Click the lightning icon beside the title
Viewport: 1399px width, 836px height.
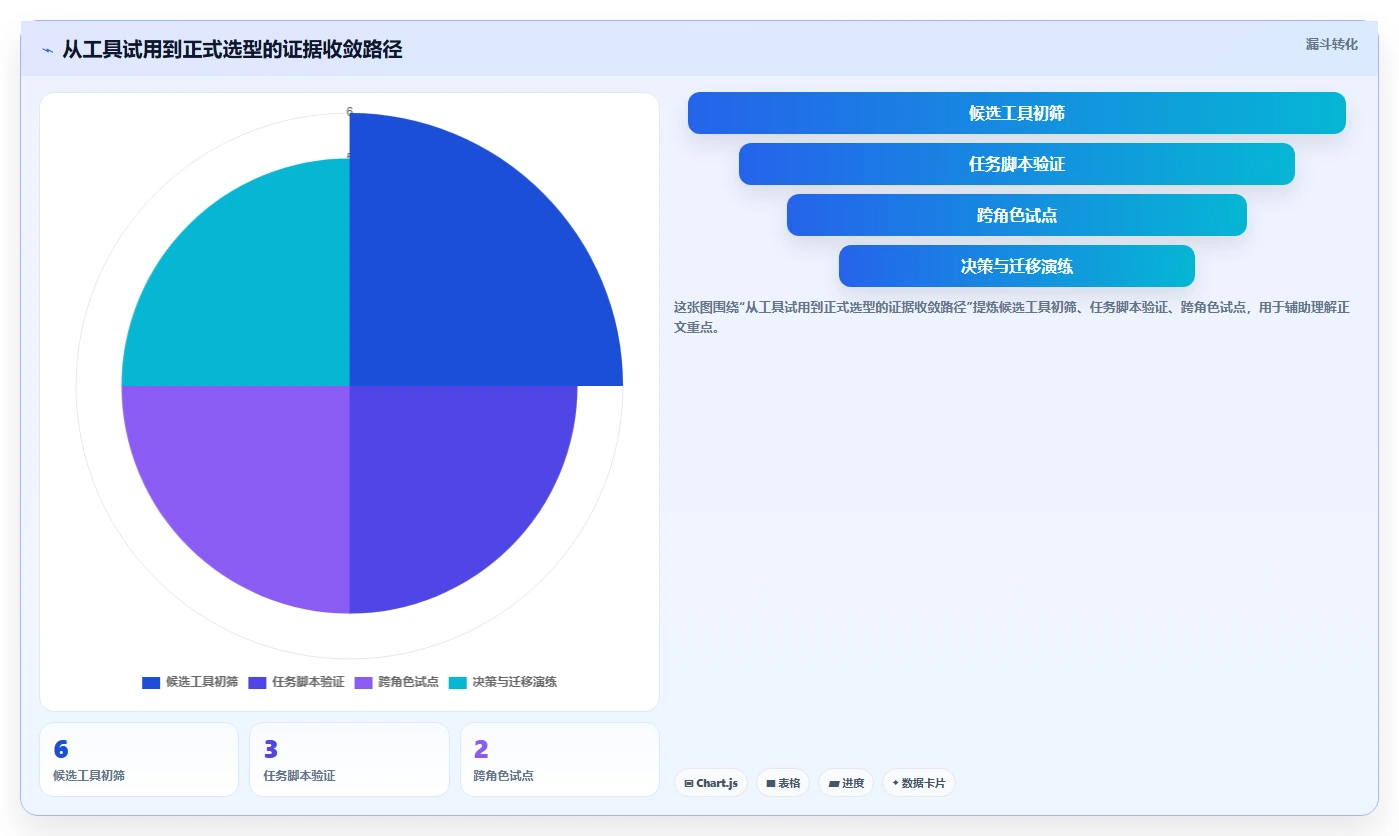[47, 50]
